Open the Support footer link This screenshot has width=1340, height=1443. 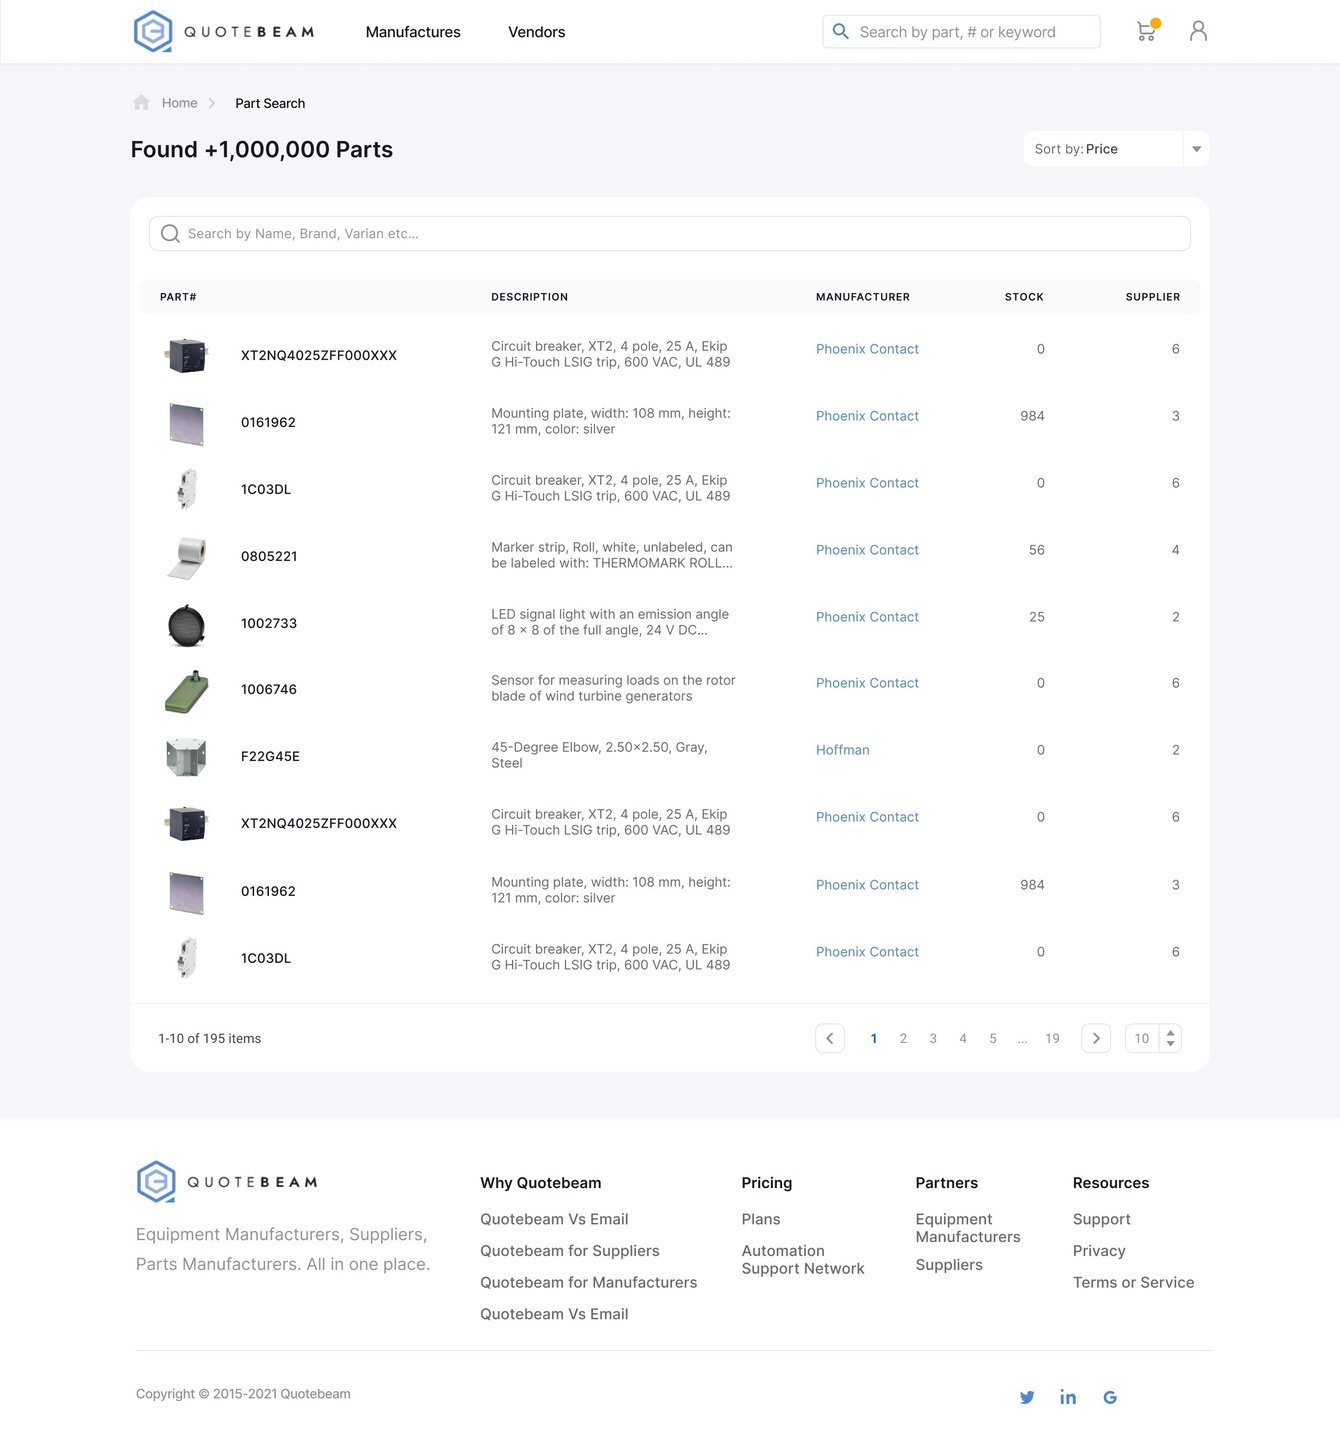1102,1219
